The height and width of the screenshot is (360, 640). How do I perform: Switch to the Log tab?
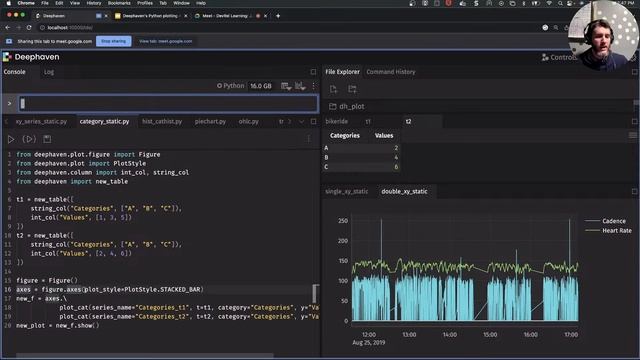(x=49, y=72)
